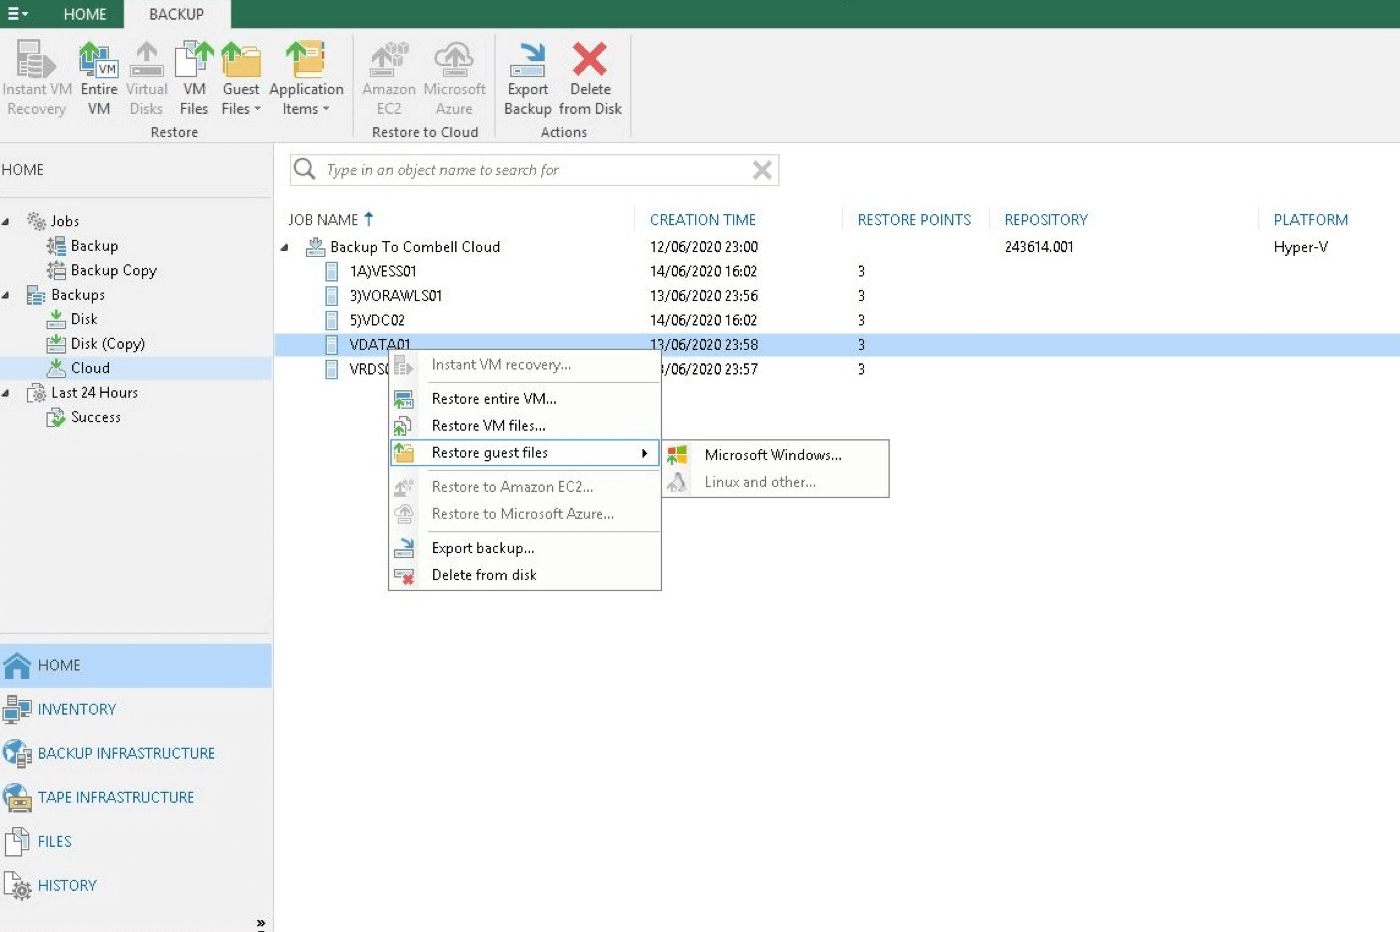Screen dimensions: 1400x932
Task: Collapse the Backups tree node
Action: point(6,295)
